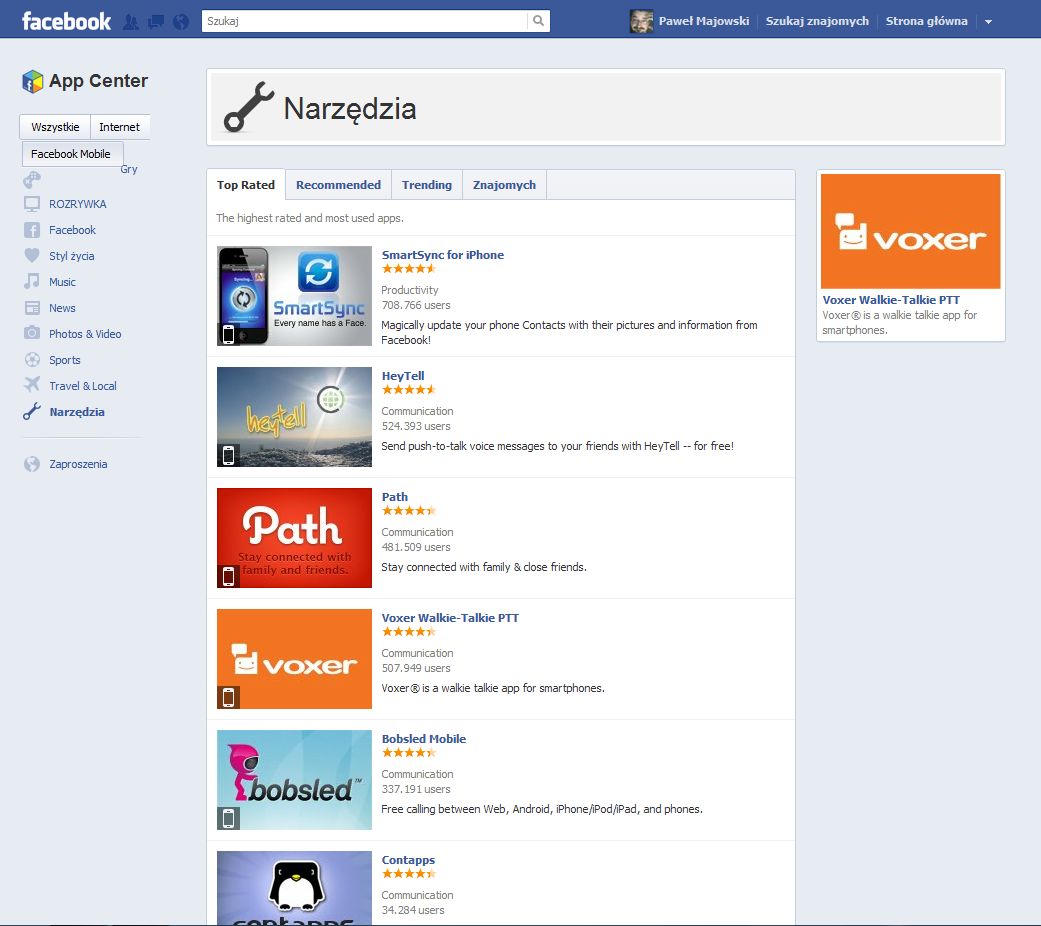
Task: Click the Music note icon in sidebar
Action: click(x=33, y=282)
